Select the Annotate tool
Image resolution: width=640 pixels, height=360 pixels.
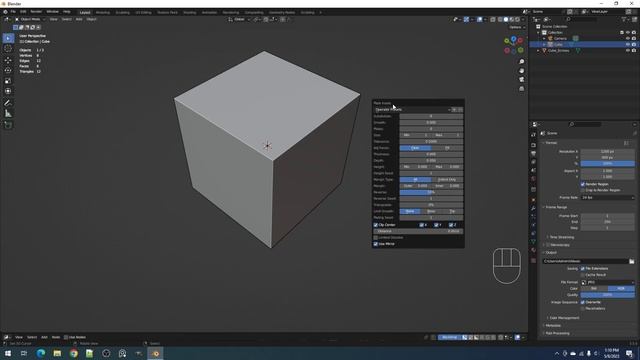8,103
